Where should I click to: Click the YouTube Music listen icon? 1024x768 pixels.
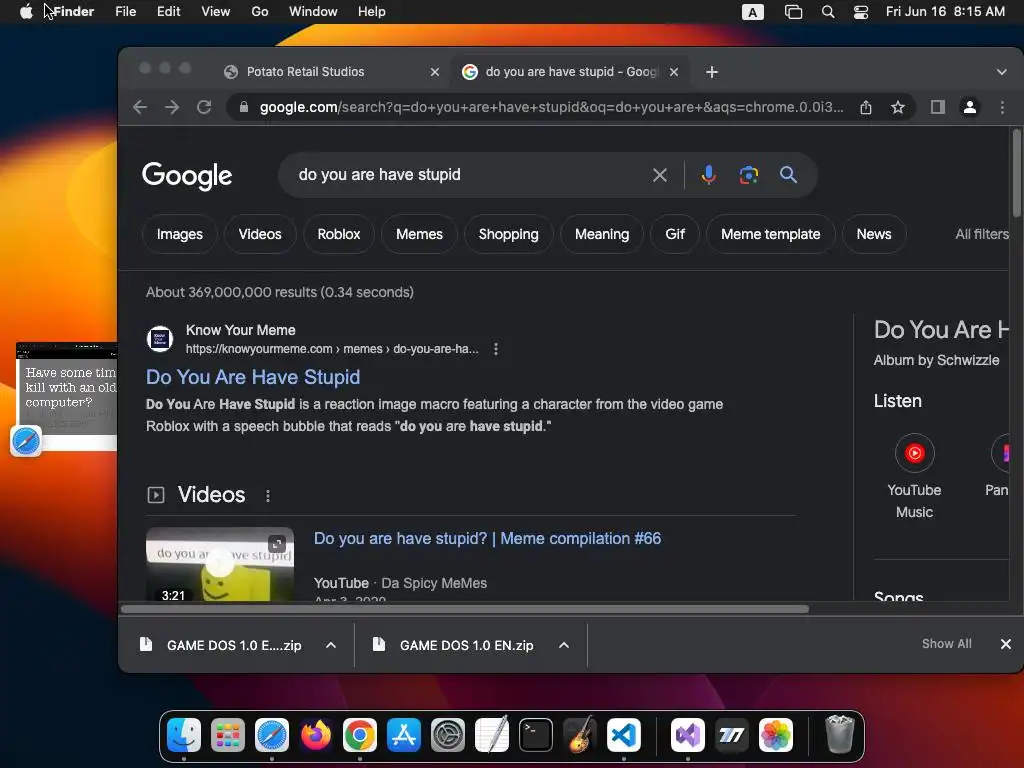point(914,453)
